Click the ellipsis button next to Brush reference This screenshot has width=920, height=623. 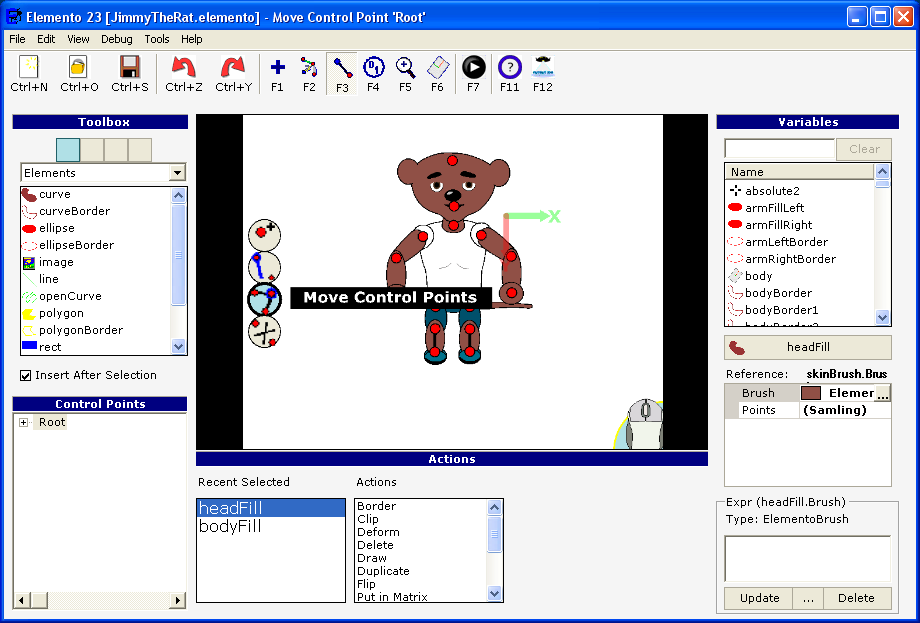click(x=885, y=392)
